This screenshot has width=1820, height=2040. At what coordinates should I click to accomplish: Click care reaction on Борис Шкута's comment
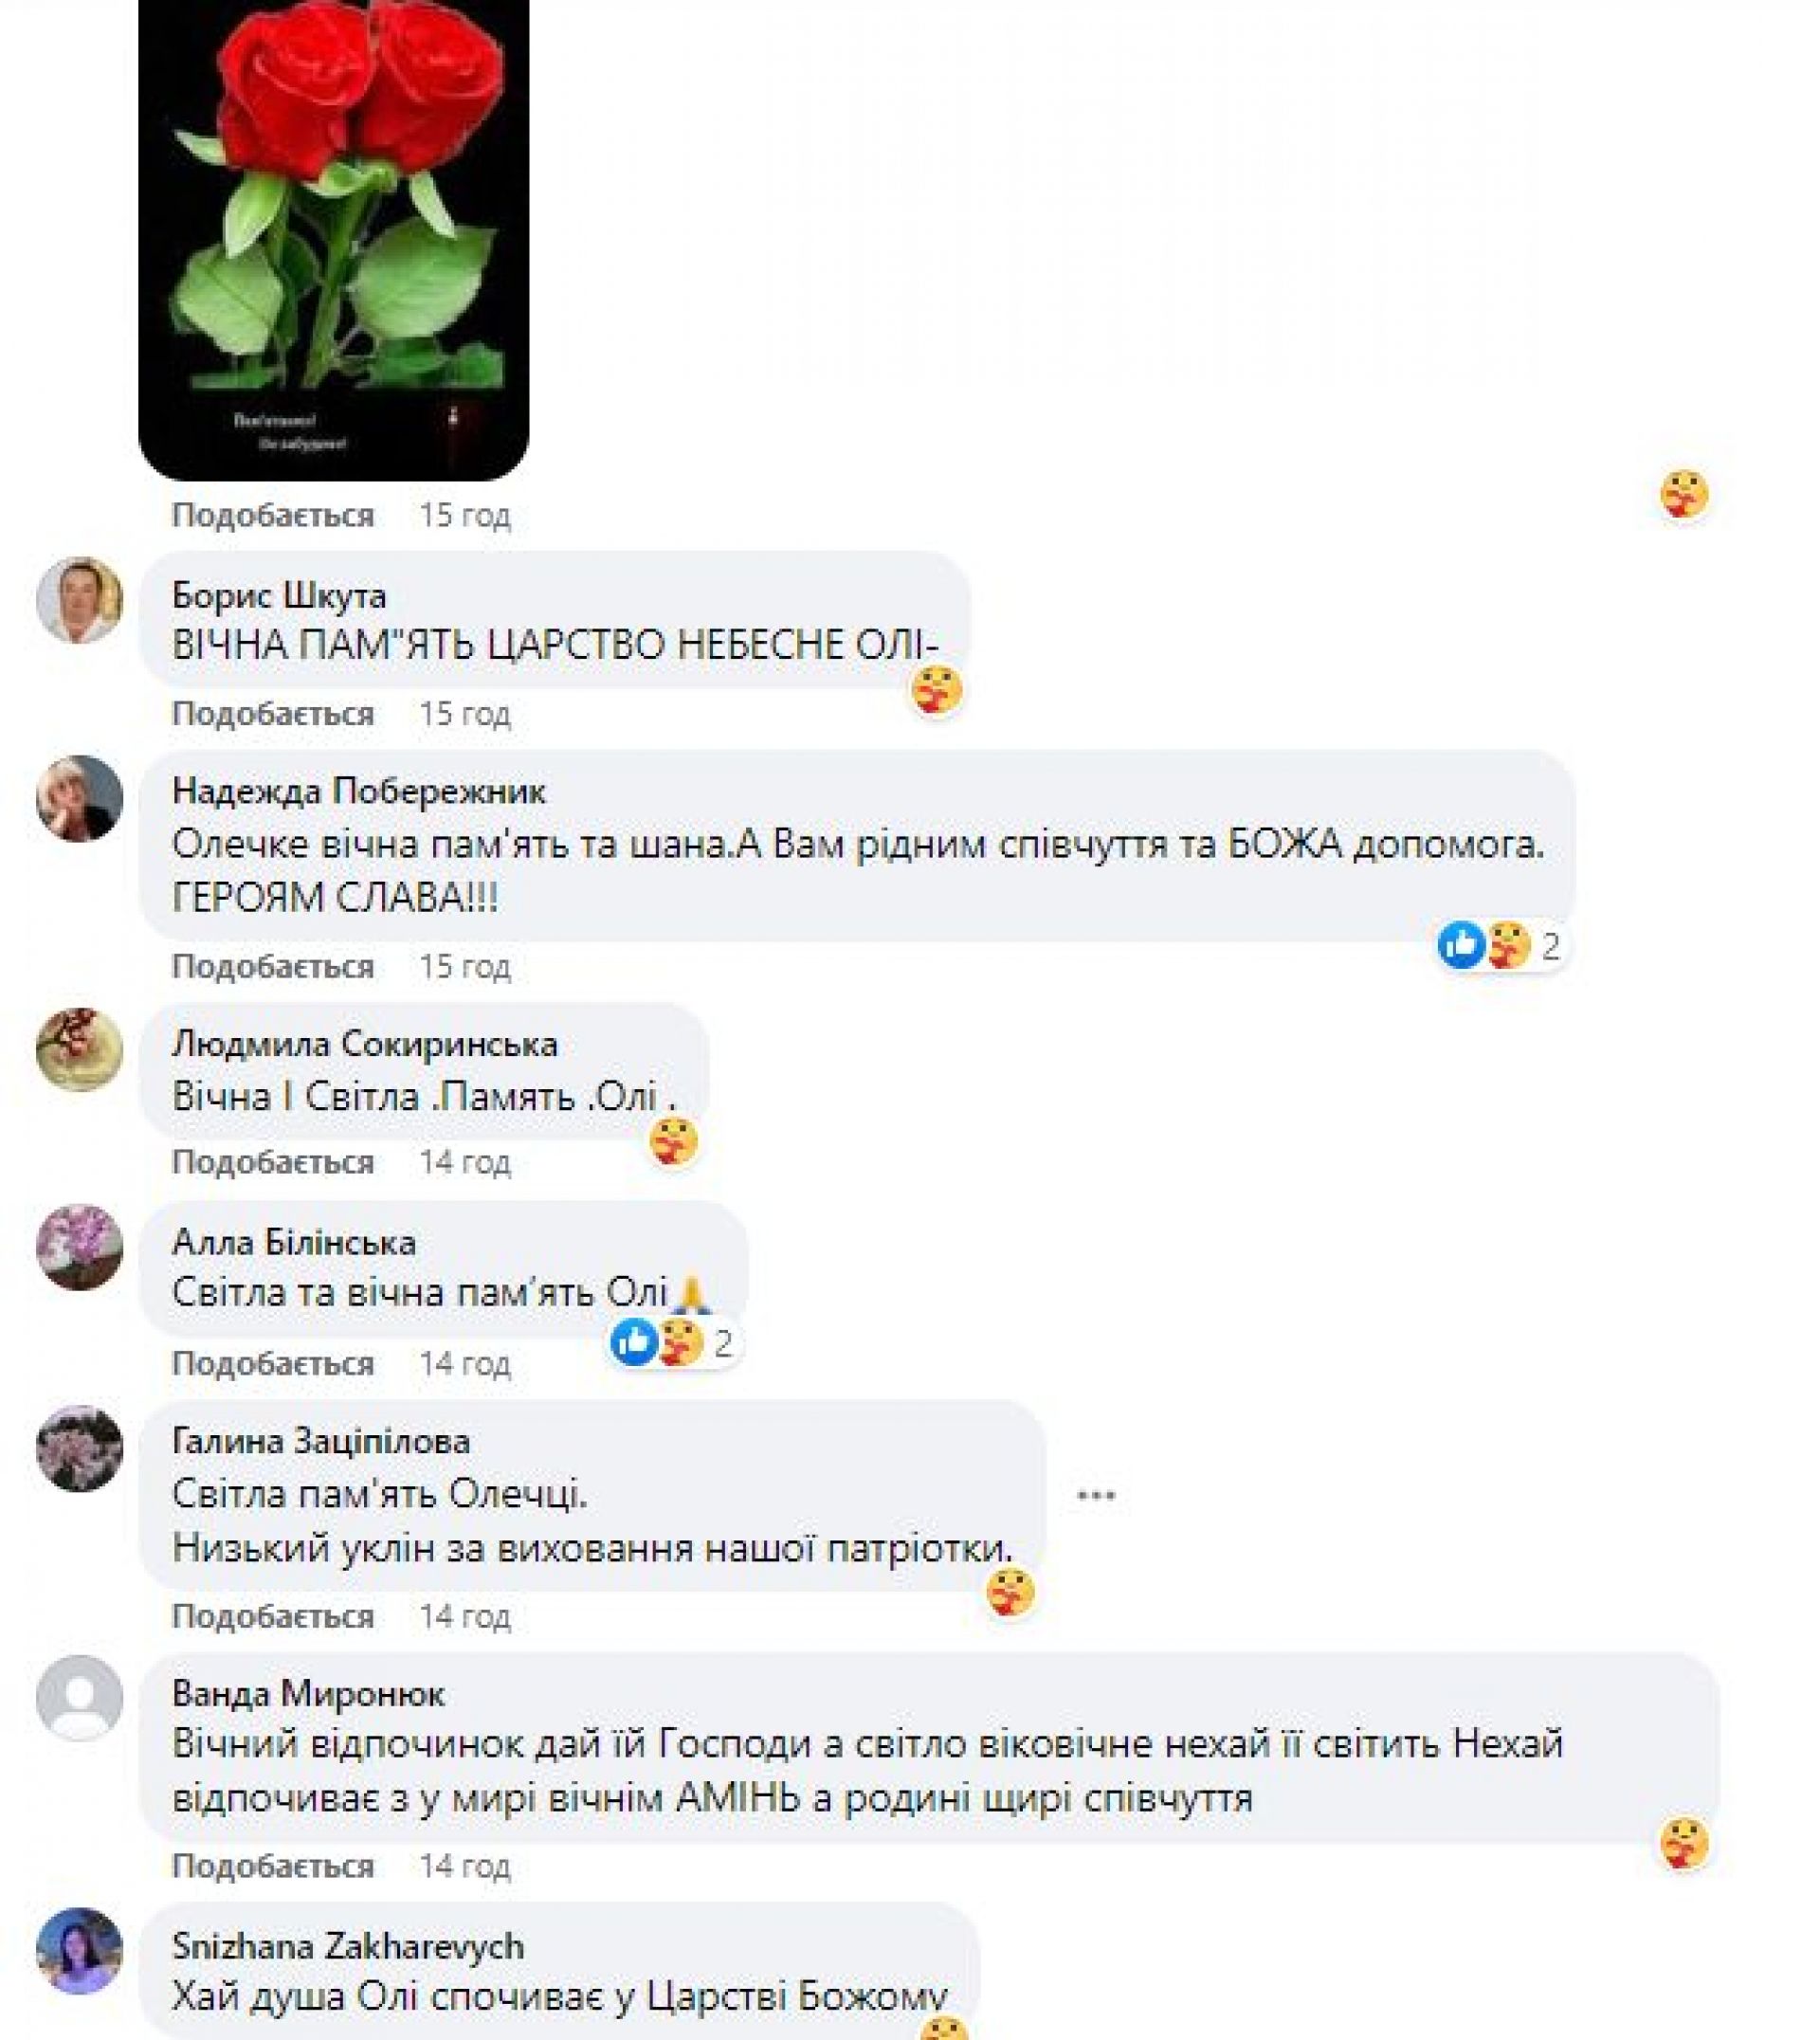(937, 691)
